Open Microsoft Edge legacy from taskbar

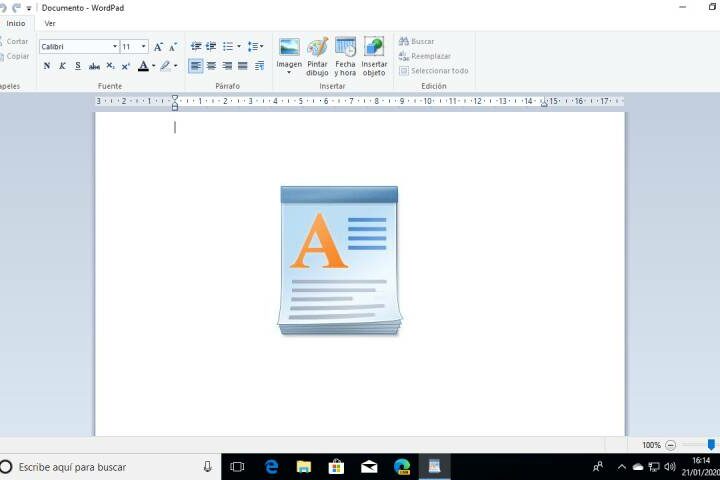point(271,467)
